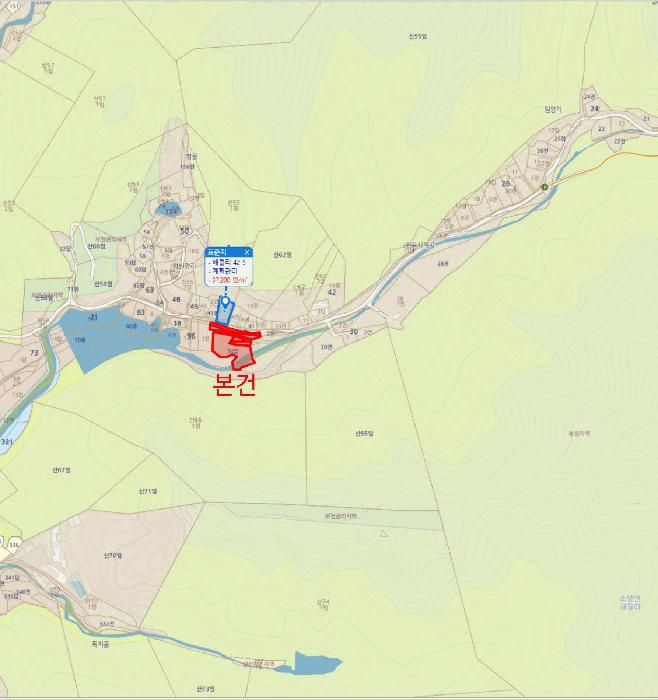
Task: Click the 산71임 parcel label
Action: click(148, 491)
